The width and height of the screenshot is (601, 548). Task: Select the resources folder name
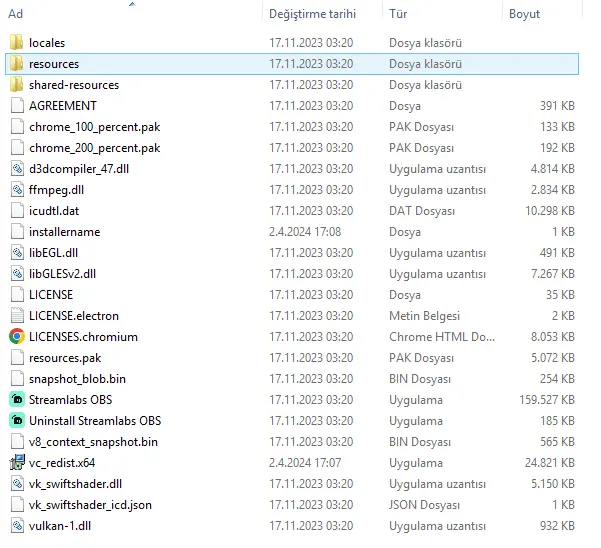[54, 64]
